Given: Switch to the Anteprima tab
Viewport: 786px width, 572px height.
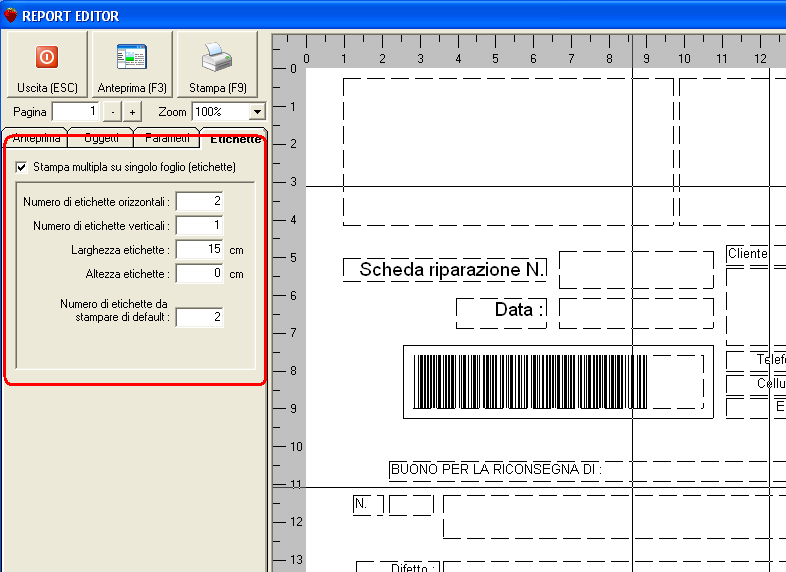Looking at the screenshot, I should 36,139.
